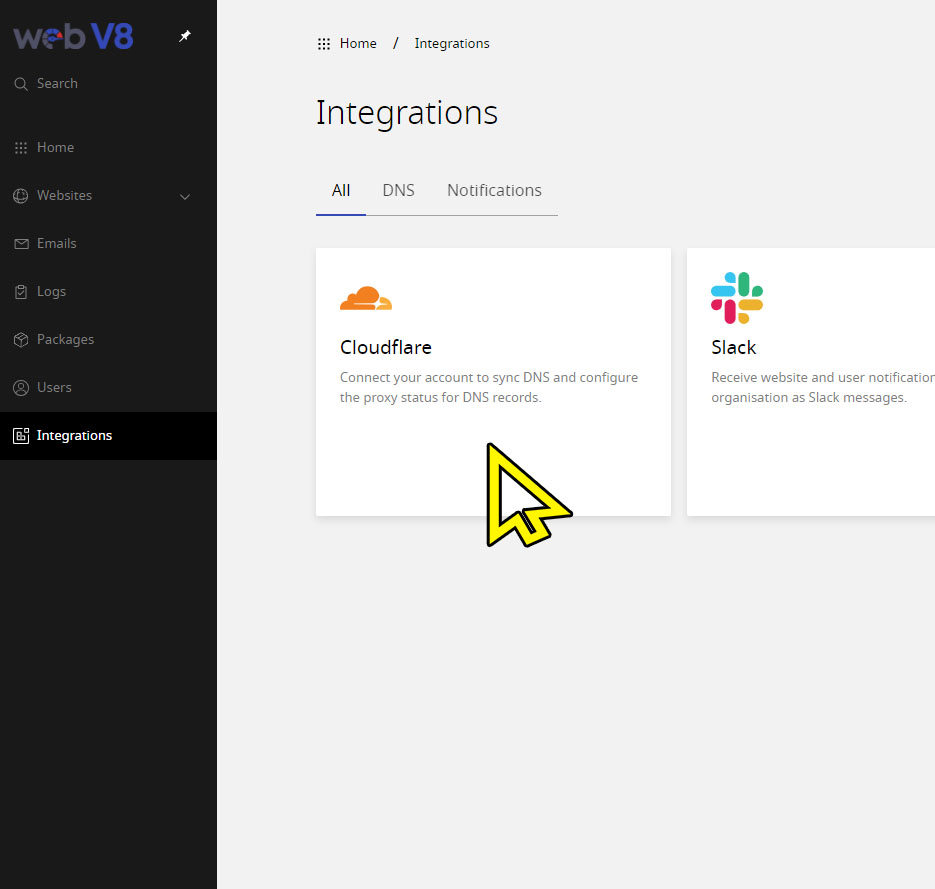935x889 pixels.
Task: Open Logs via the clipboard icon
Action: [21, 292]
